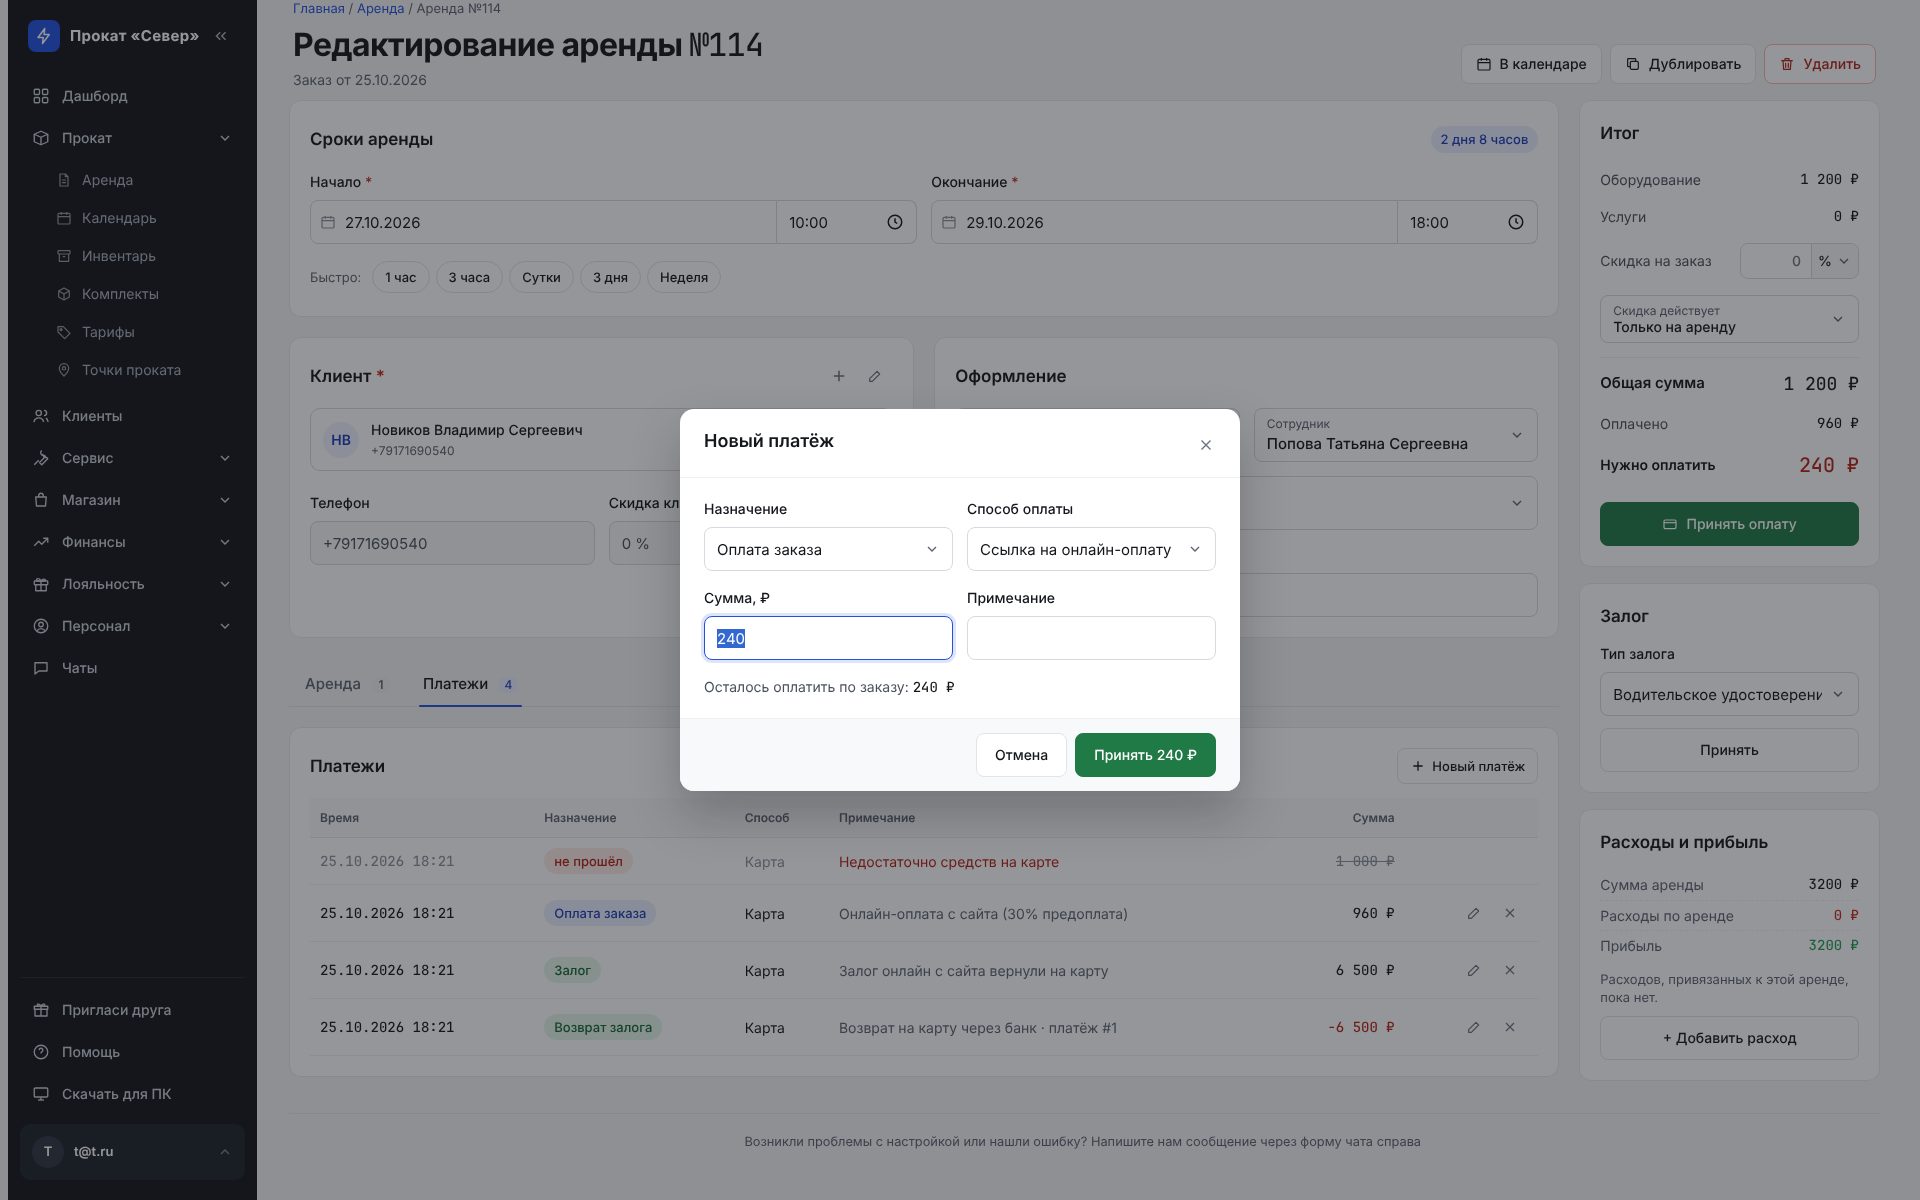
Task: Collapse the Прокат sidebar section
Action: tap(132, 138)
